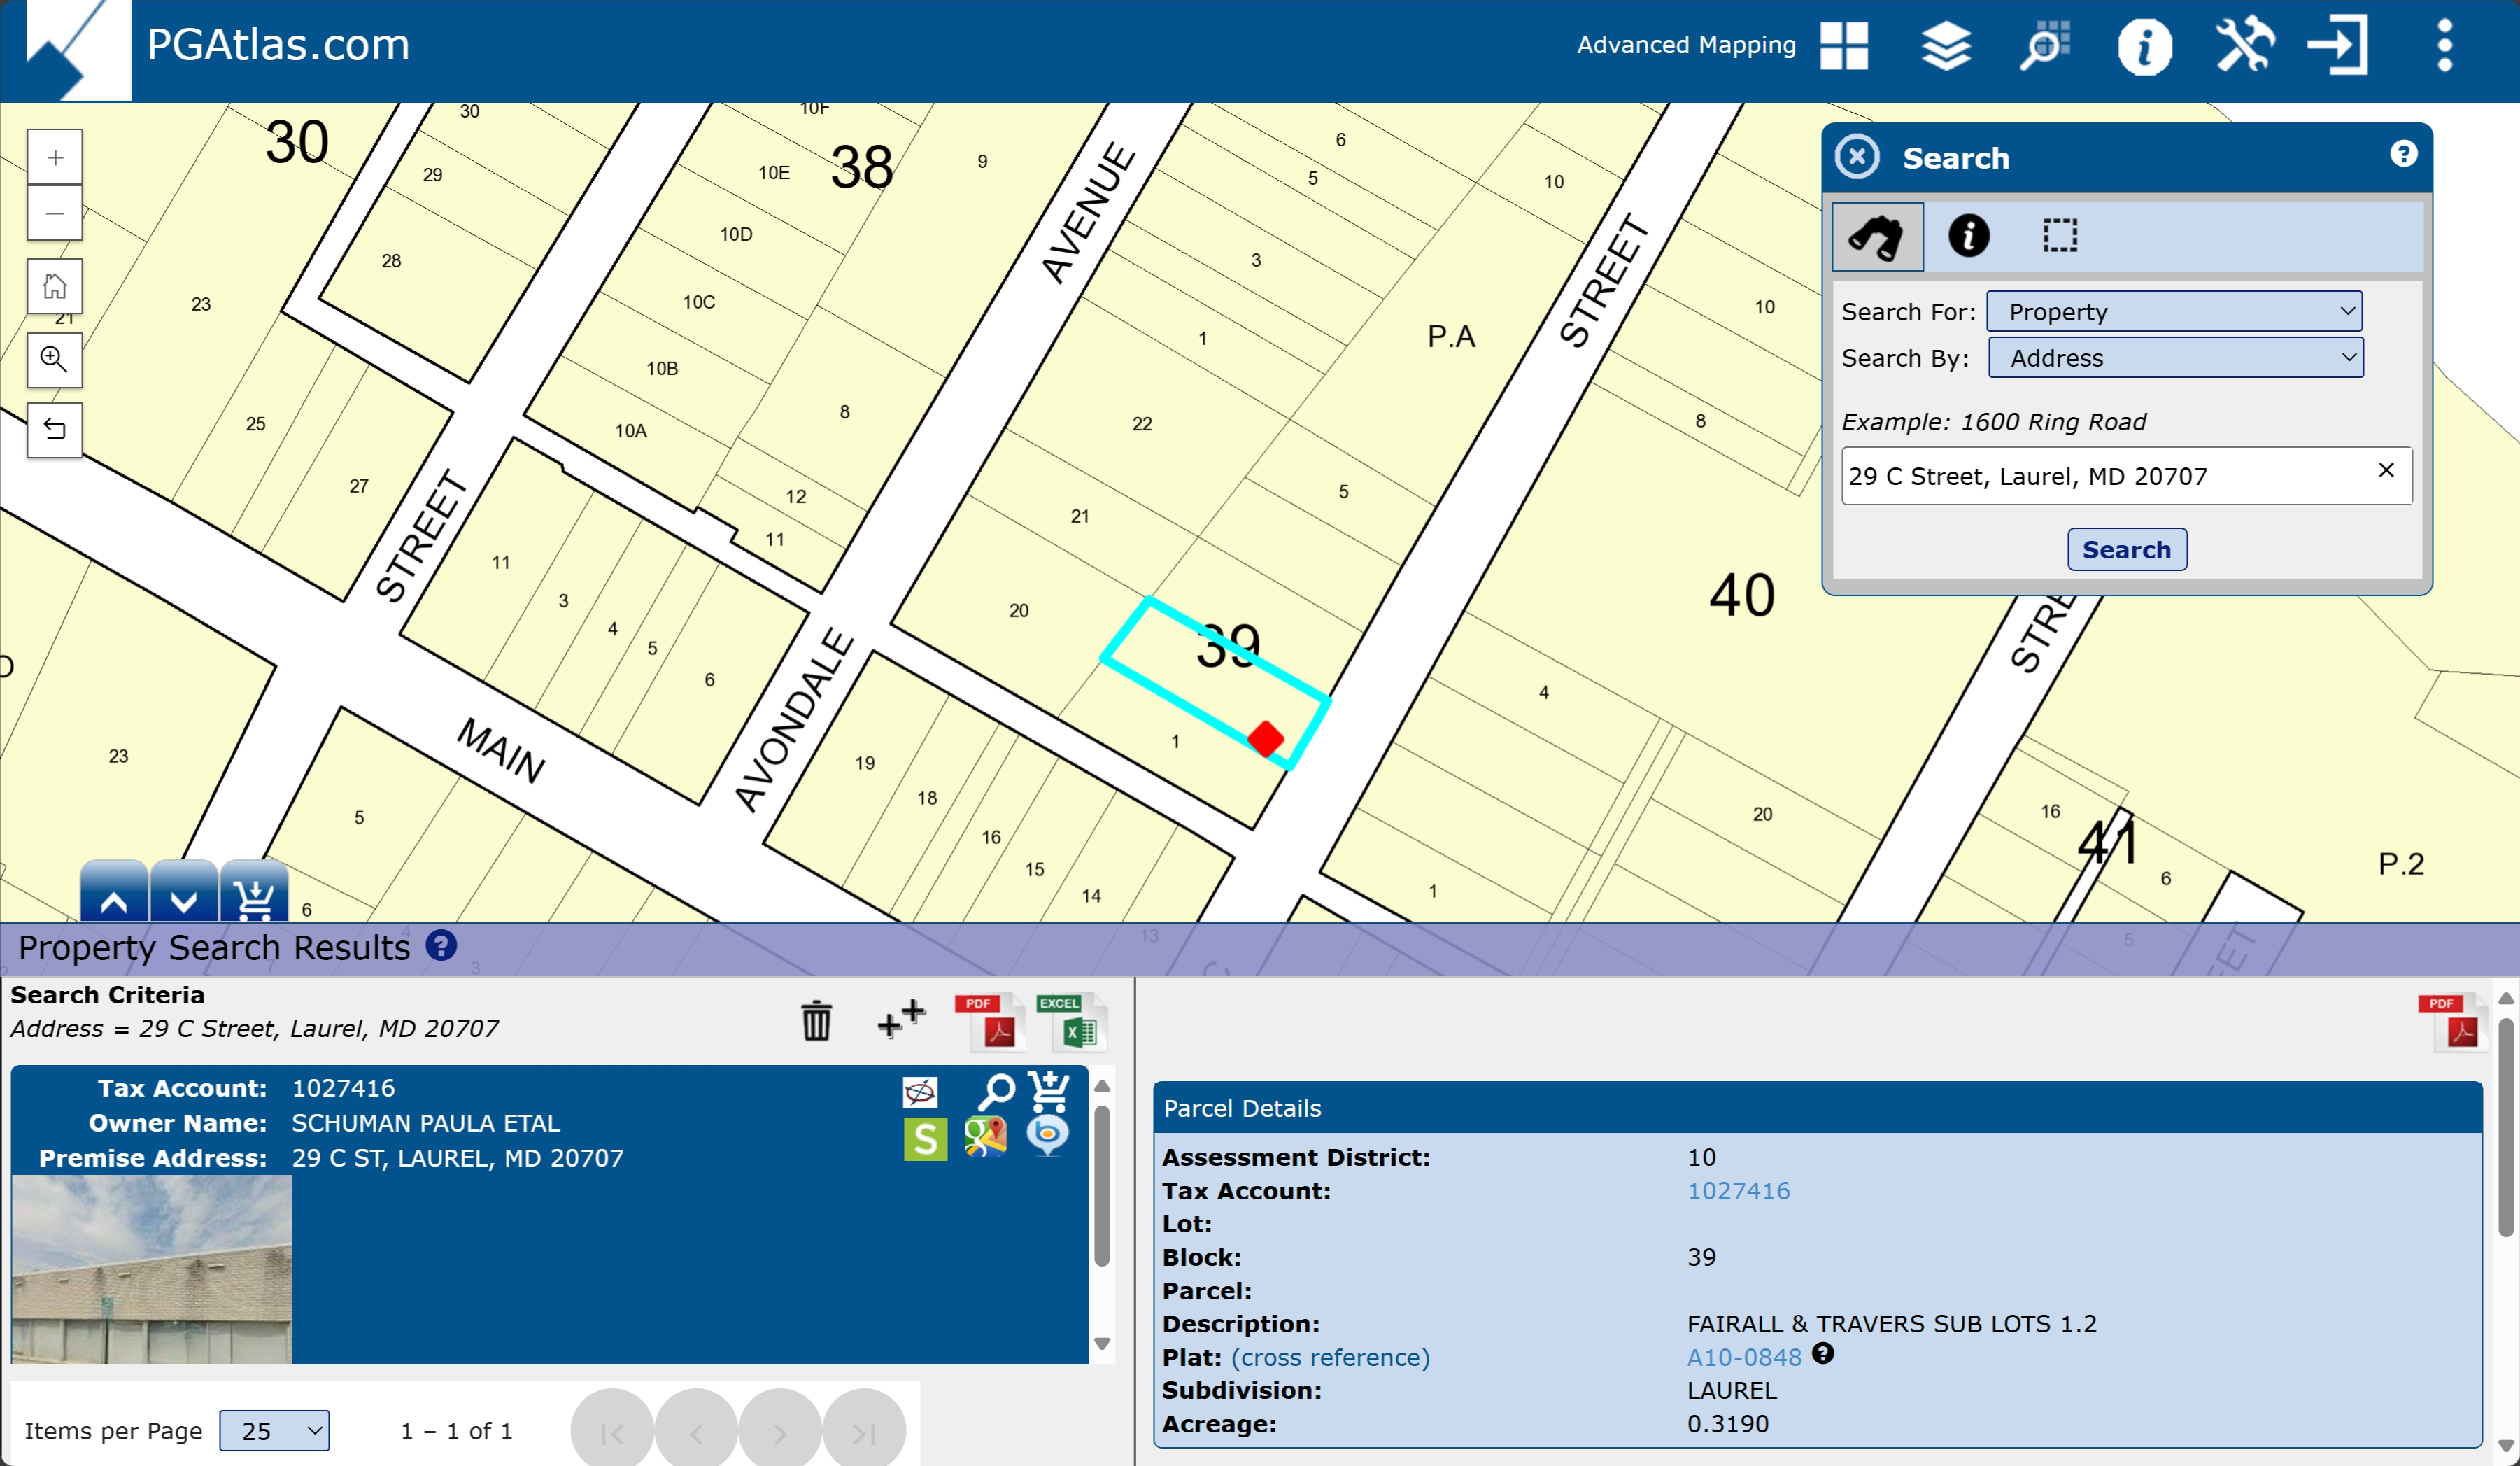Click the map home extent icon
Screen dimensions: 2520x1466
coord(55,287)
